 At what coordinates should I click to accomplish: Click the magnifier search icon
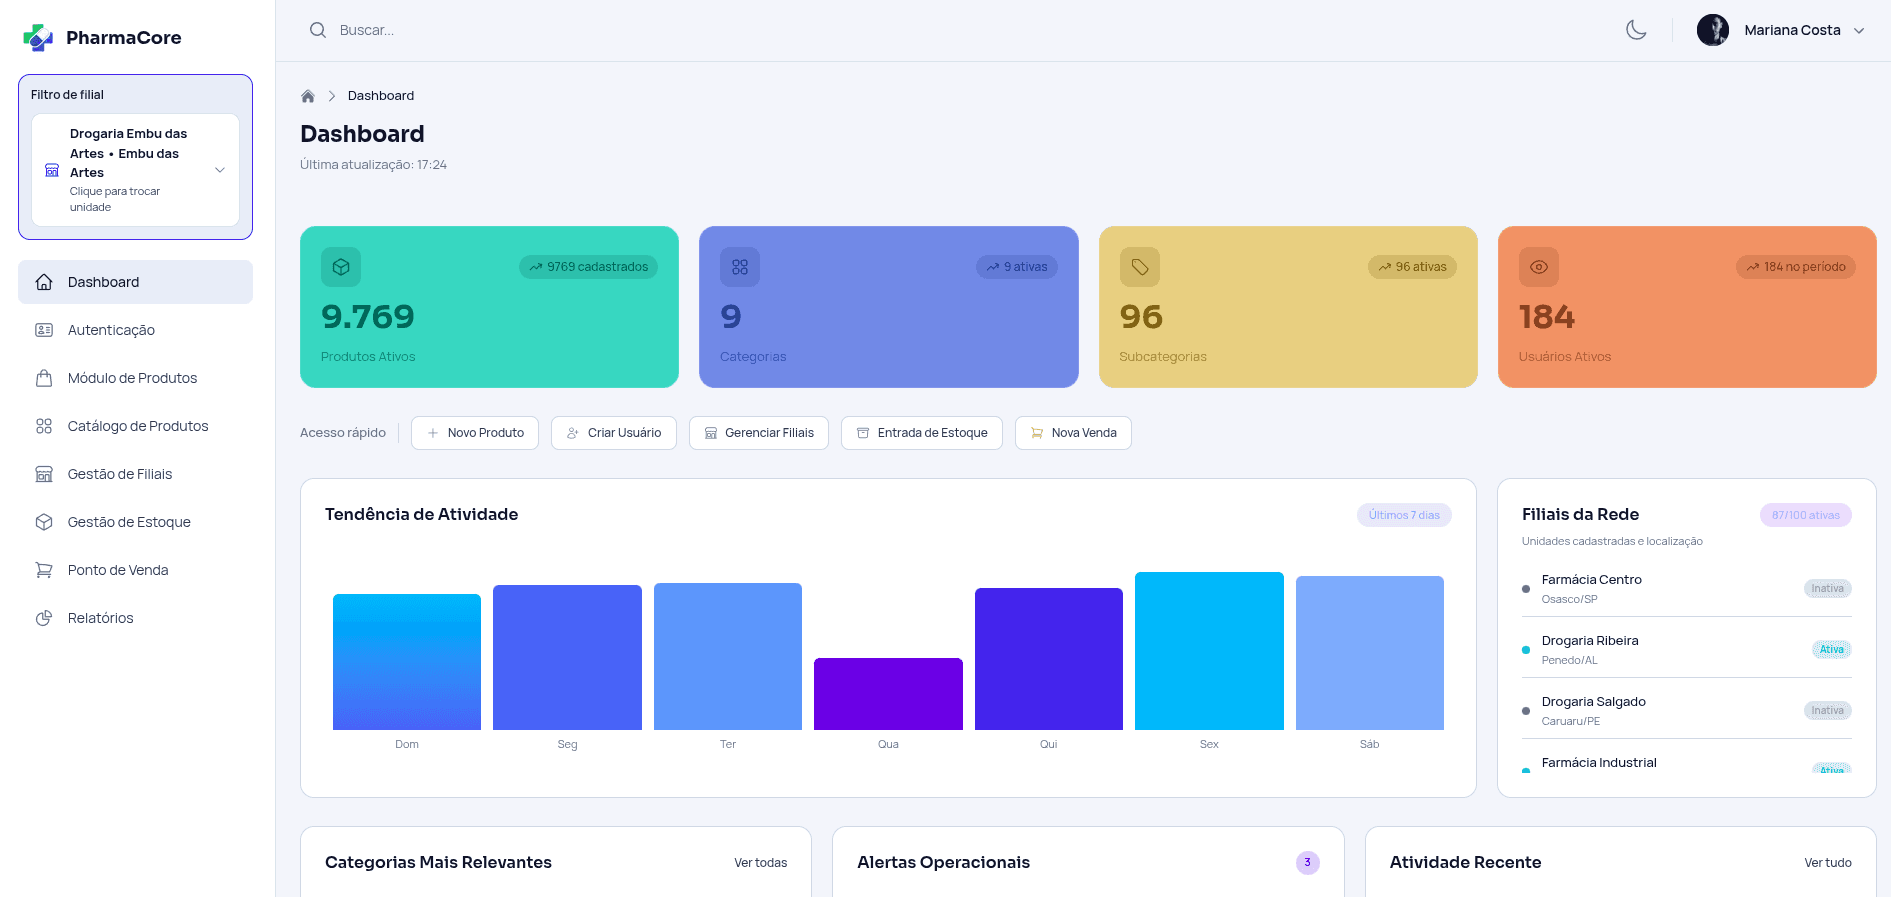pyautogui.click(x=318, y=30)
